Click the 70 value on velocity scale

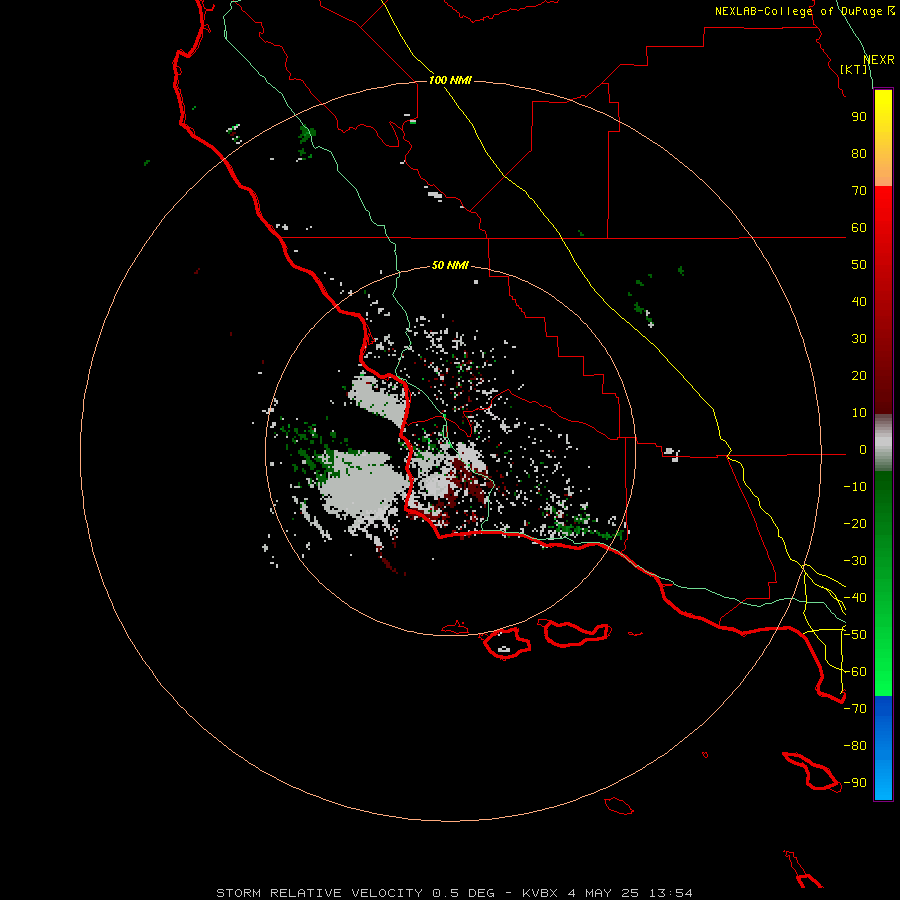(x=859, y=191)
